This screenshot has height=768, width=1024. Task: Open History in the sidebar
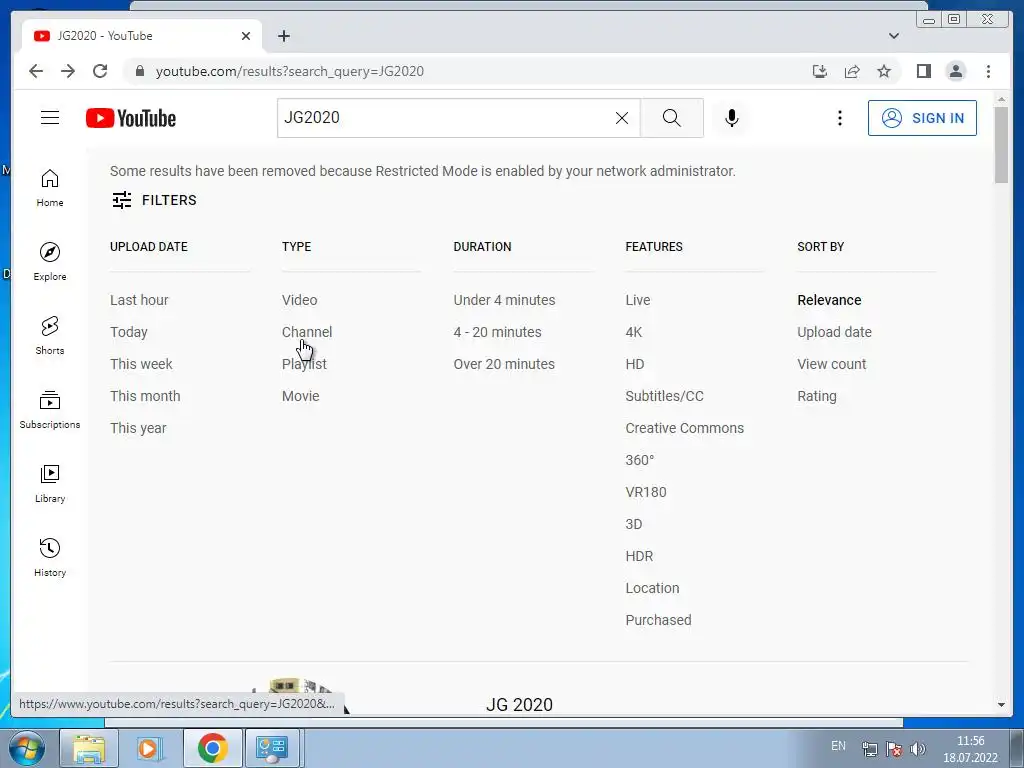coord(50,558)
